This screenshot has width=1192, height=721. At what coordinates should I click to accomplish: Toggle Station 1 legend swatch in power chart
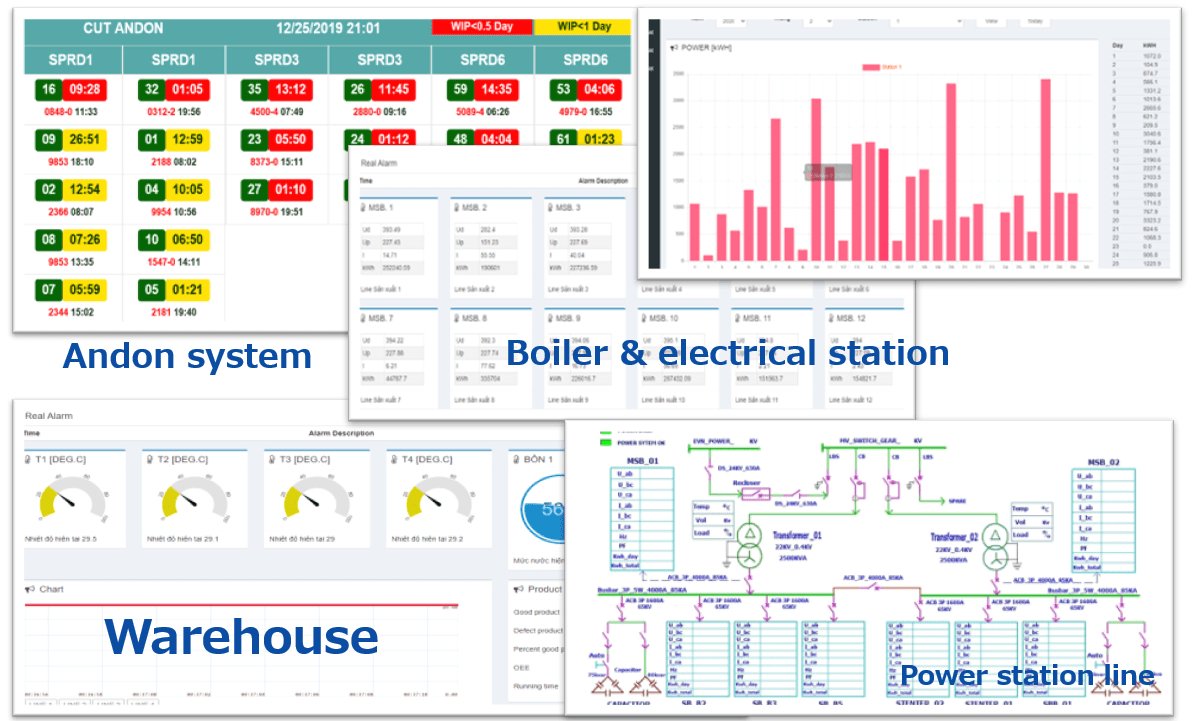click(x=870, y=67)
